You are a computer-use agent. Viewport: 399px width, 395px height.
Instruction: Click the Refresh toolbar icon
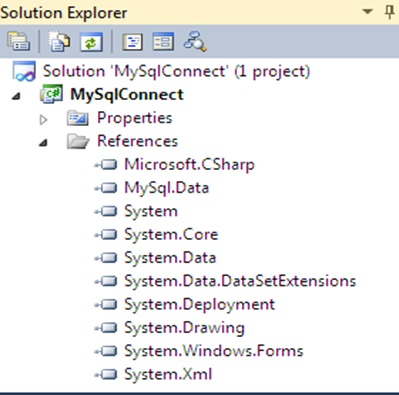[91, 42]
